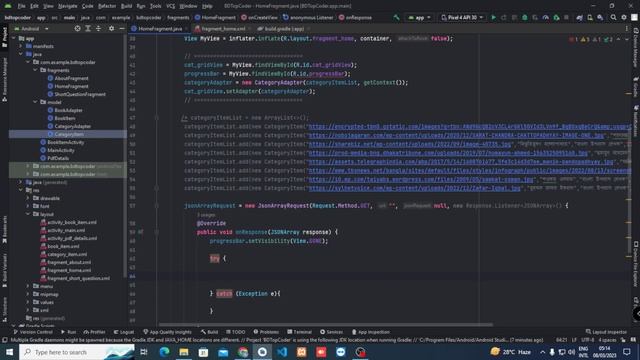Collapse the model package node
Image resolution: width=640 pixels, height=360 pixels.
[x=36, y=102]
